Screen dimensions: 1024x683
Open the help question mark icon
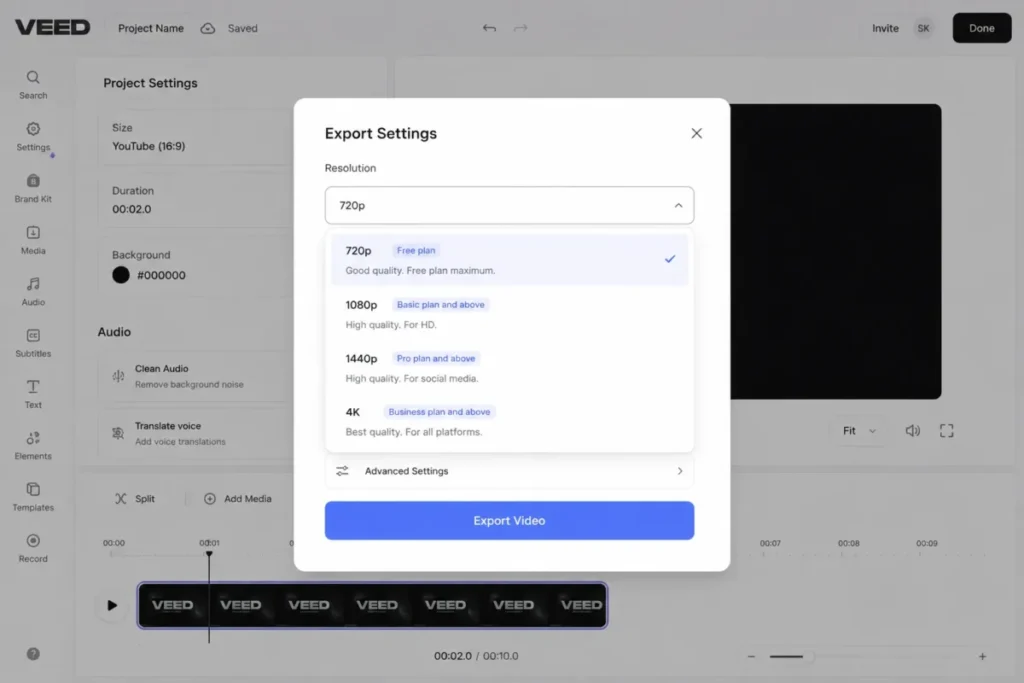33,654
